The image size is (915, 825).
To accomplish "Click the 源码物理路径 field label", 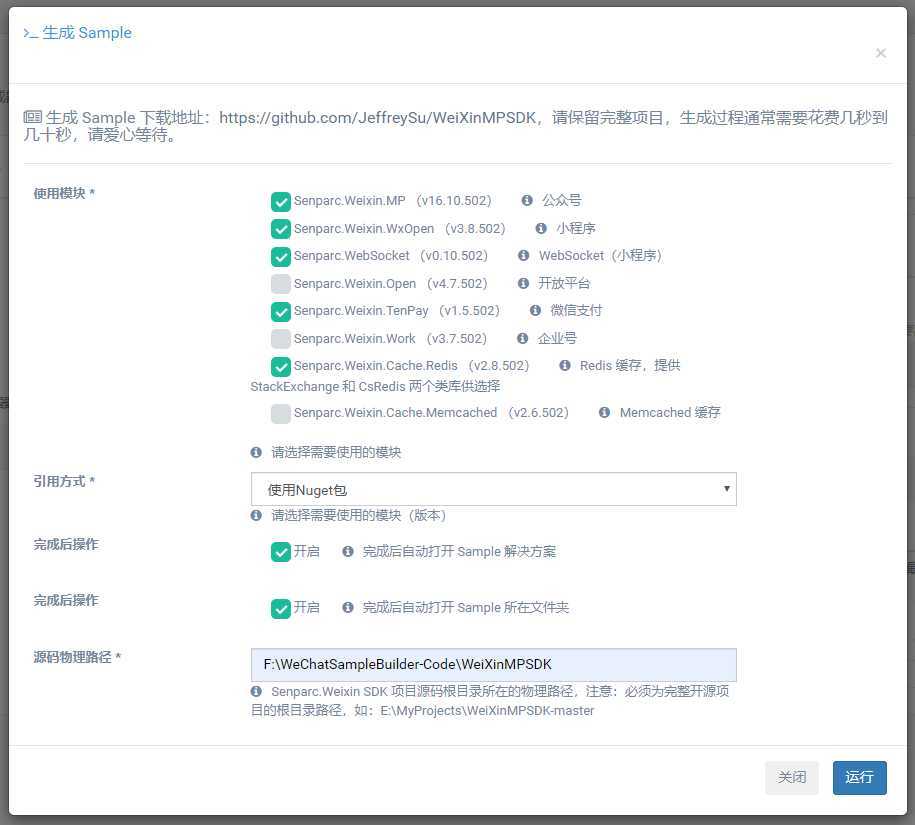I will (x=76, y=658).
